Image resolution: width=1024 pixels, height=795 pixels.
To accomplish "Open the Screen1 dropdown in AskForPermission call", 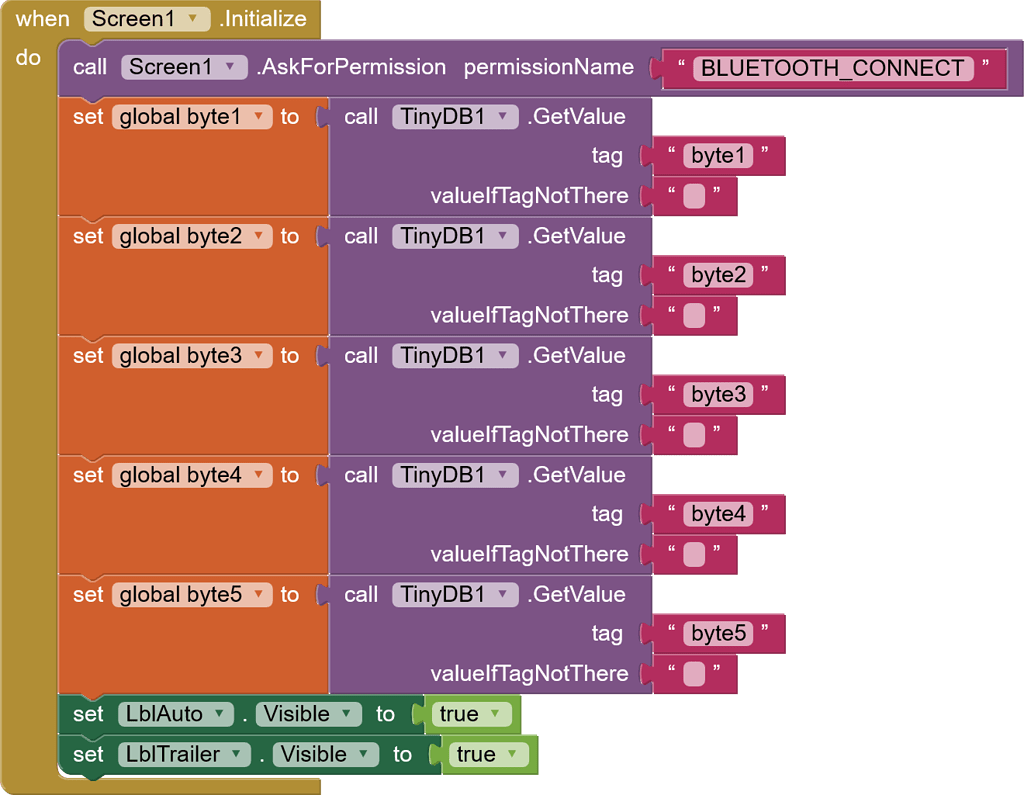I will [230, 68].
